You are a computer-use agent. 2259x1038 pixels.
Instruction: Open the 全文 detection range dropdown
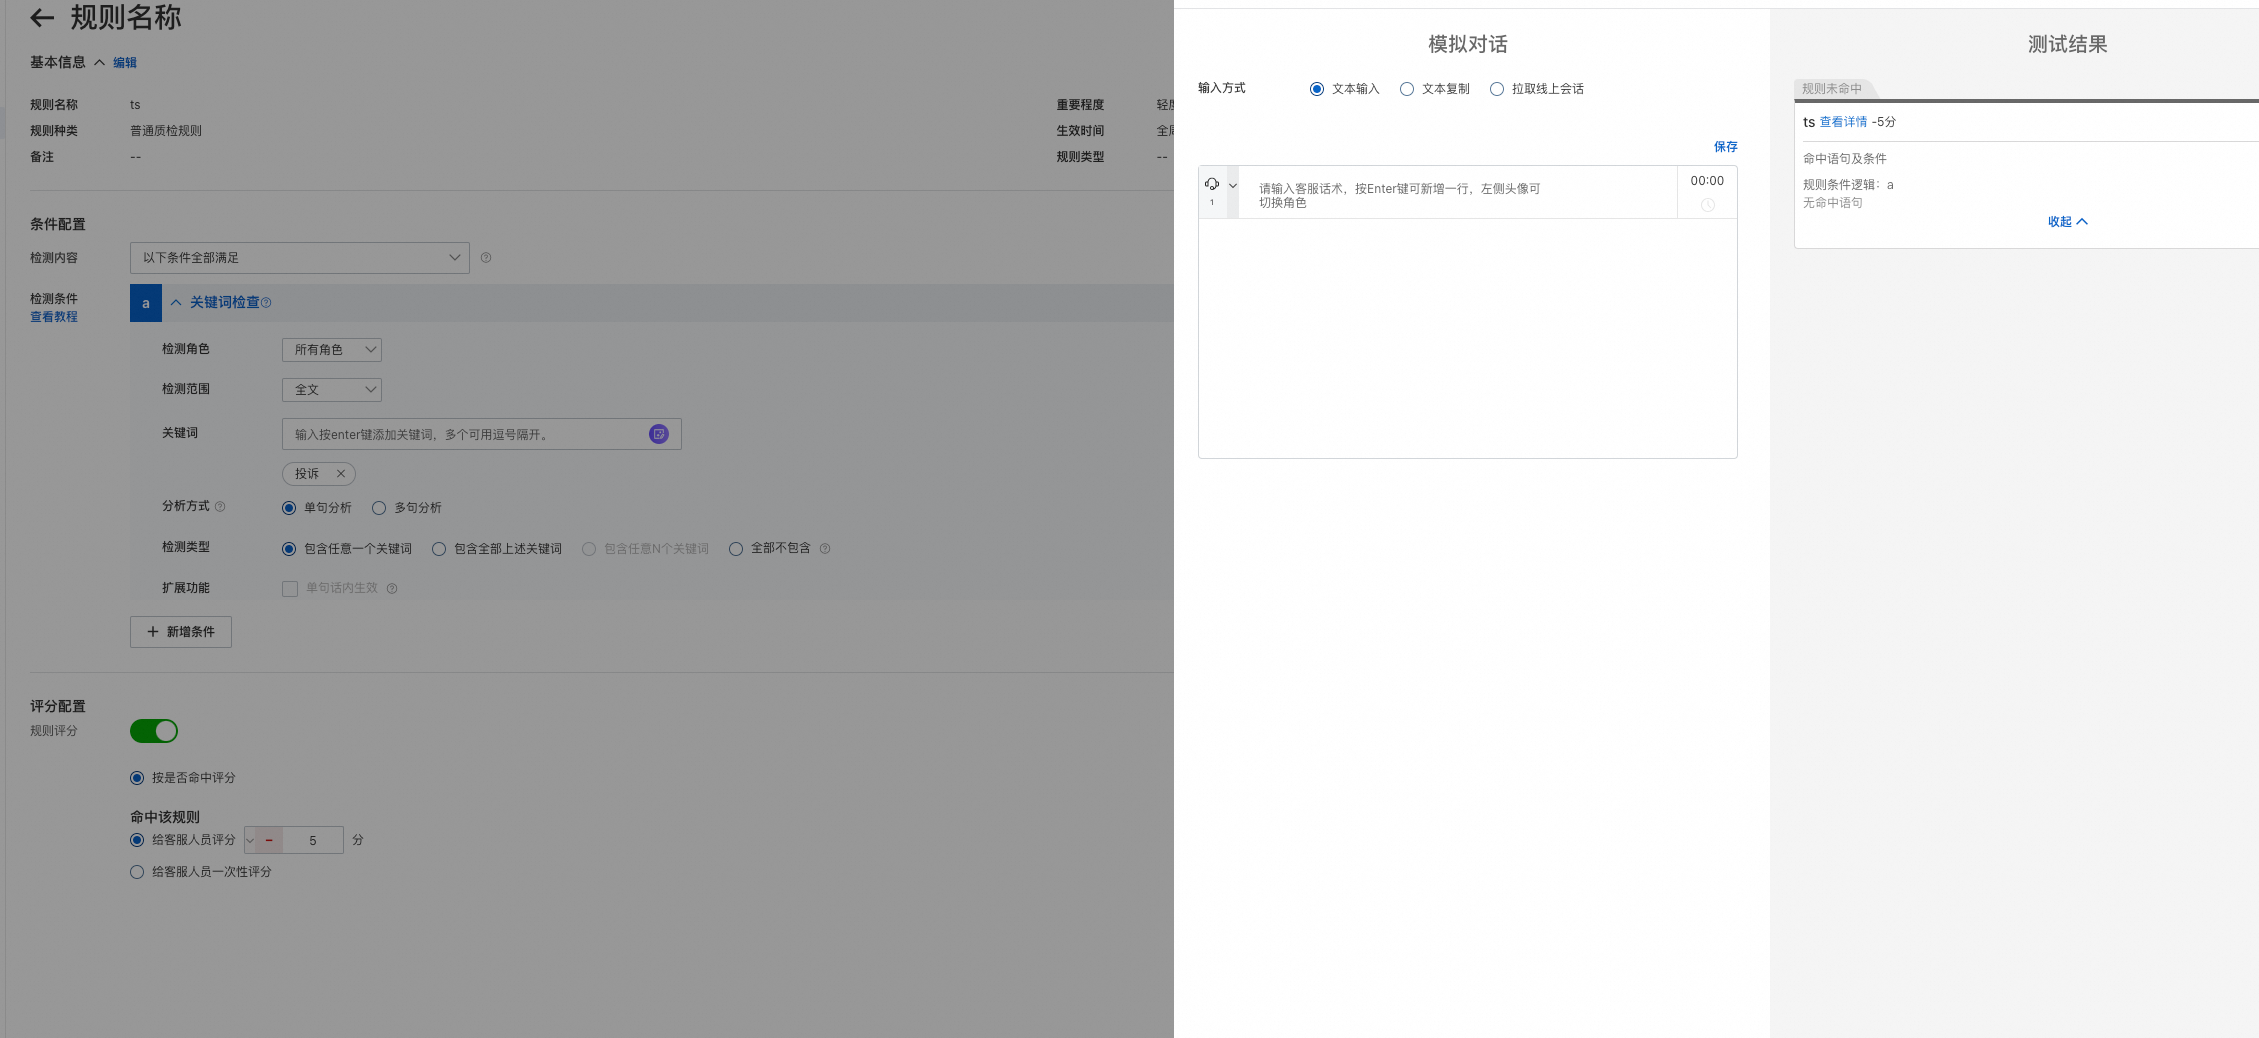331,389
